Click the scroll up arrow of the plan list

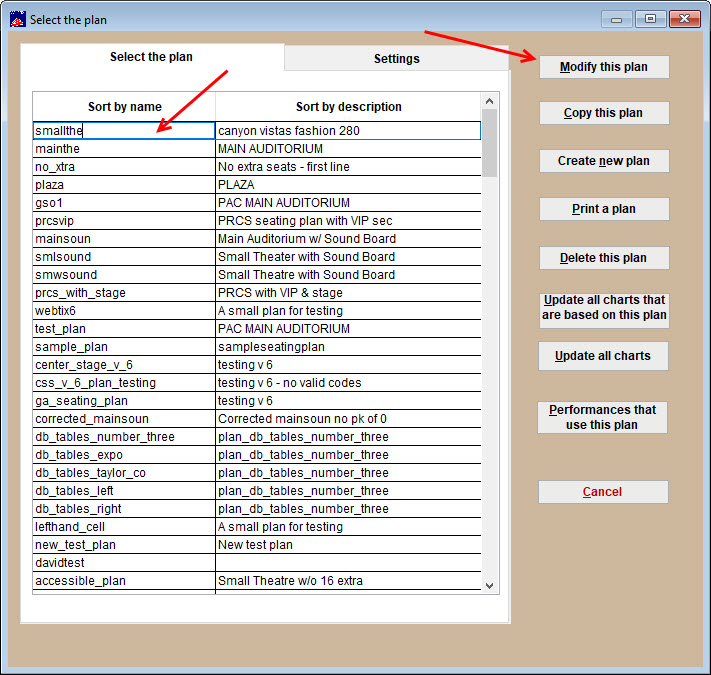tap(489, 101)
